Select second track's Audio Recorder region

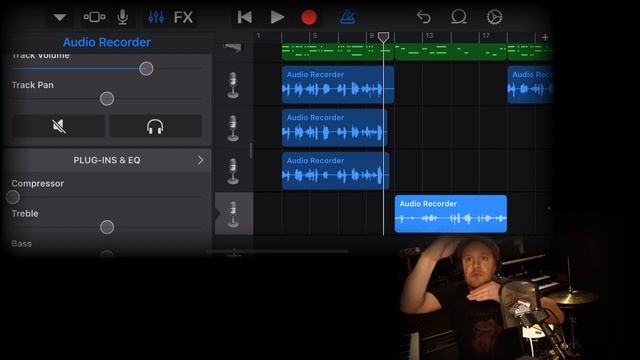pyautogui.click(x=334, y=128)
